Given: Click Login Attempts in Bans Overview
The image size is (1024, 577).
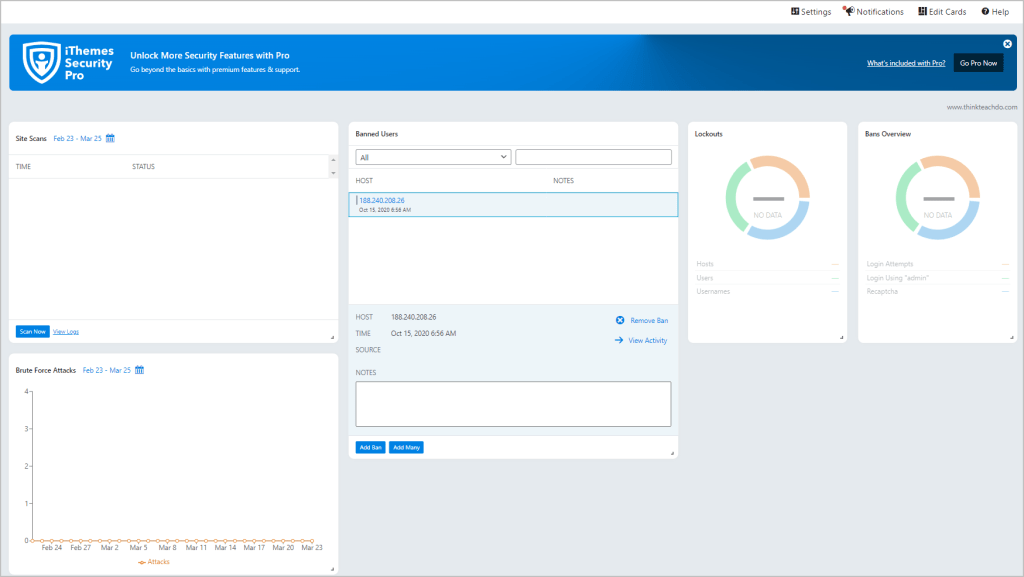Looking at the screenshot, I should [938, 264].
